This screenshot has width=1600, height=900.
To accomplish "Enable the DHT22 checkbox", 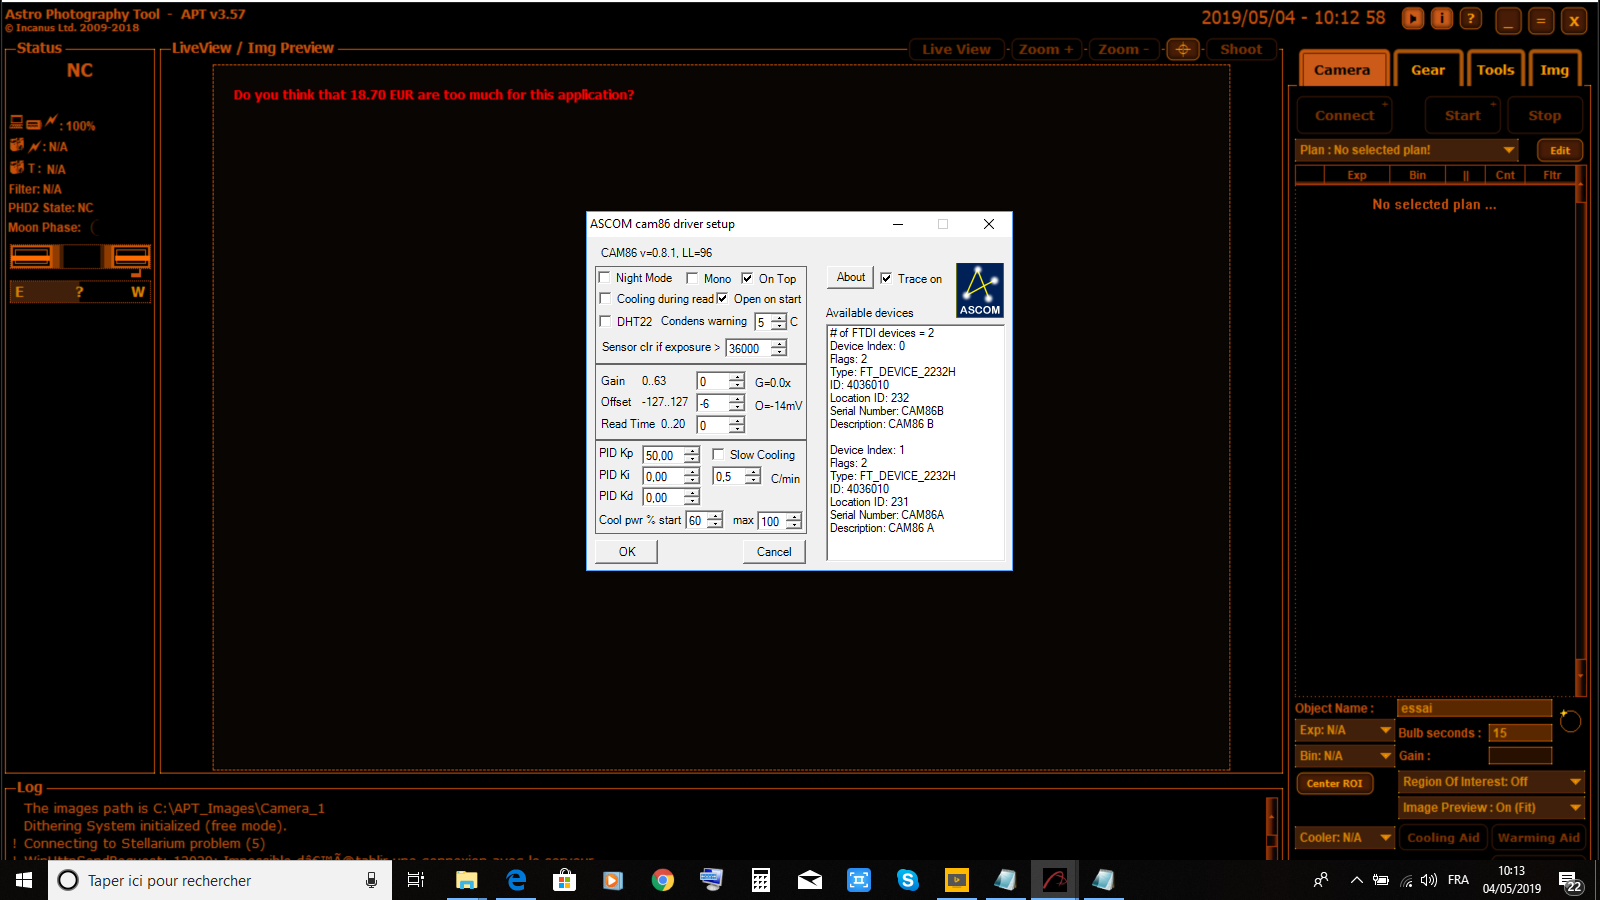I will coord(605,321).
